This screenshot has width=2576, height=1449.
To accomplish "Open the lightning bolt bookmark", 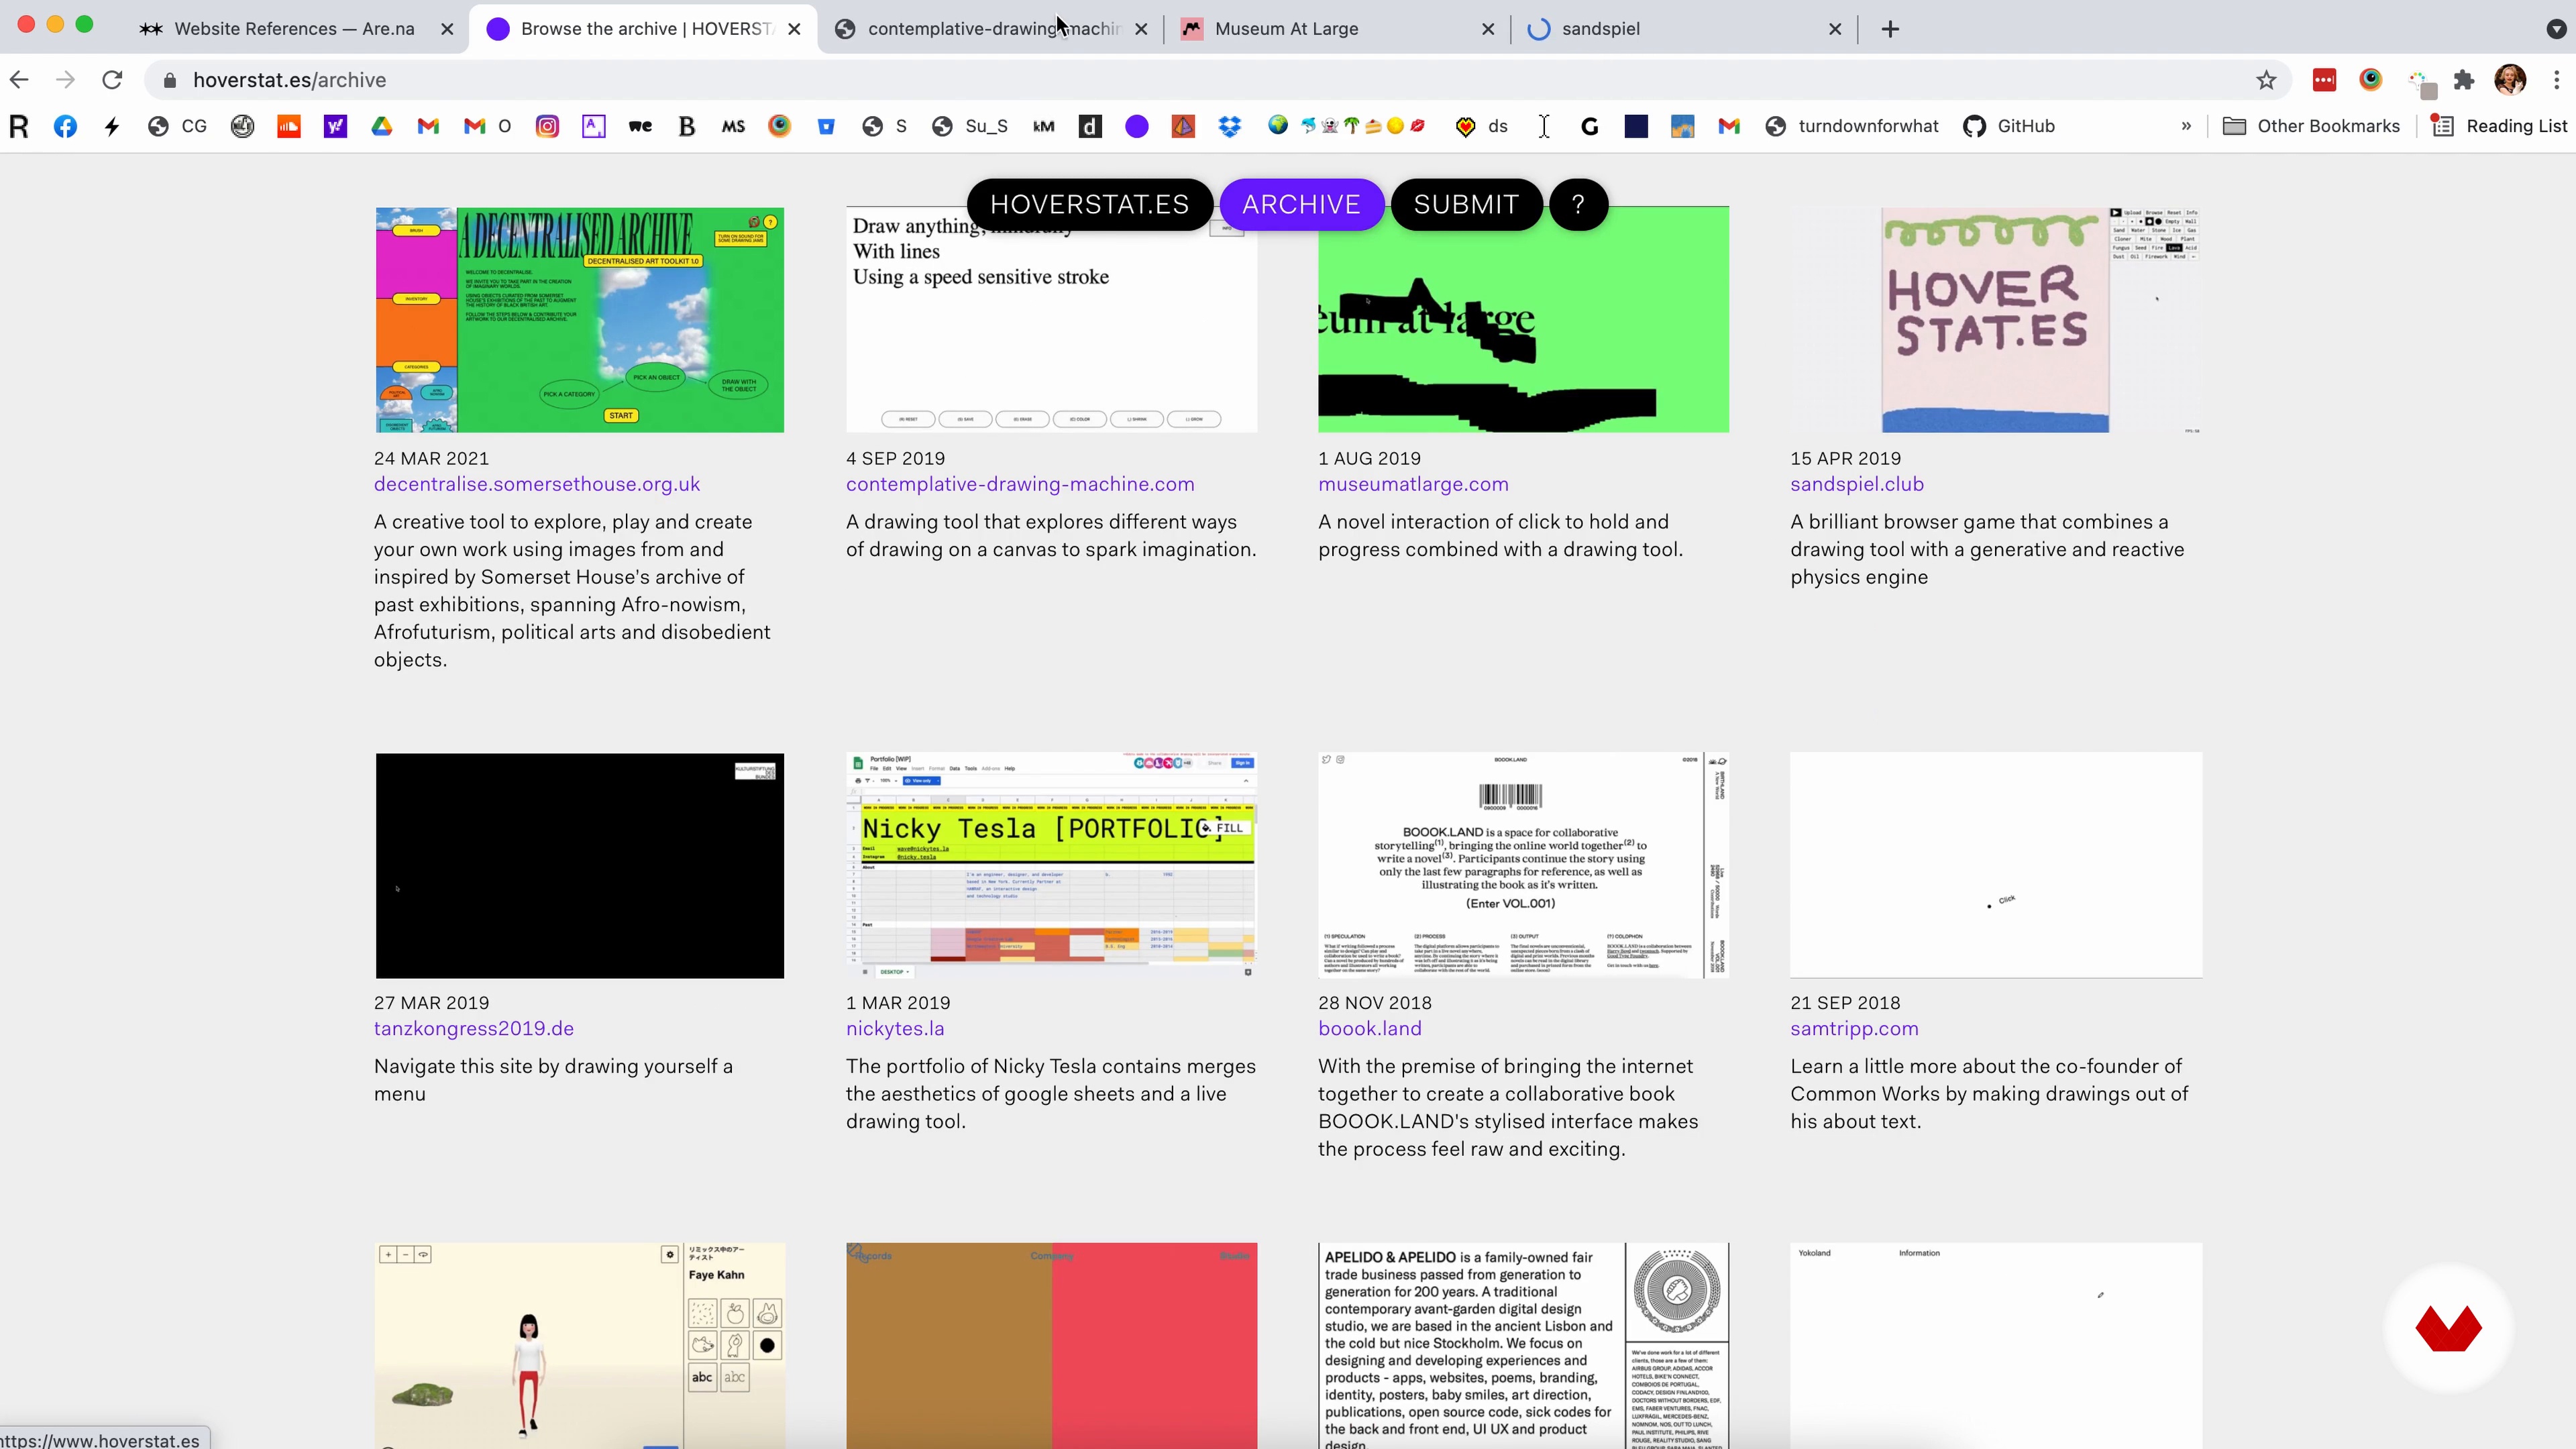I will pyautogui.click(x=112, y=126).
